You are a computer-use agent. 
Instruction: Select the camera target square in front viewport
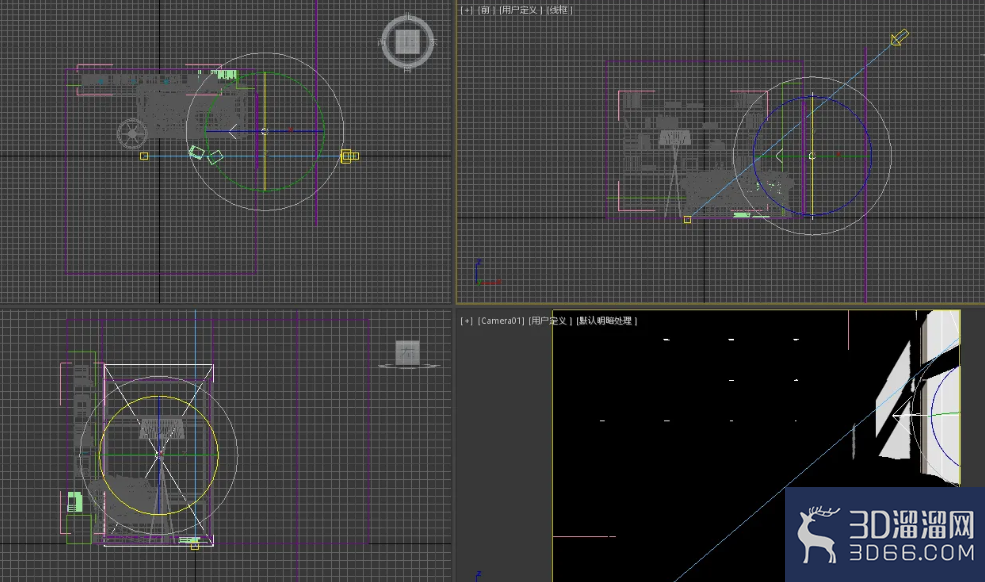click(687, 219)
